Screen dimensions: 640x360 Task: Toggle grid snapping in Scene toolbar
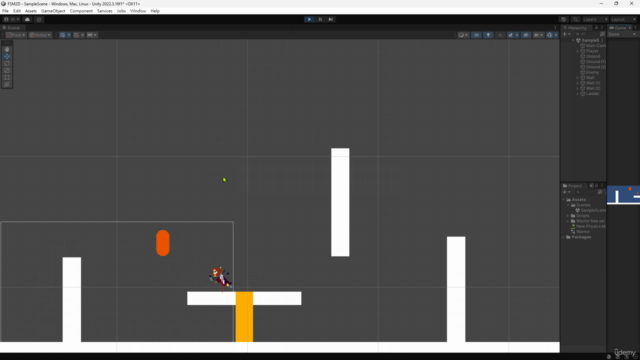click(78, 35)
